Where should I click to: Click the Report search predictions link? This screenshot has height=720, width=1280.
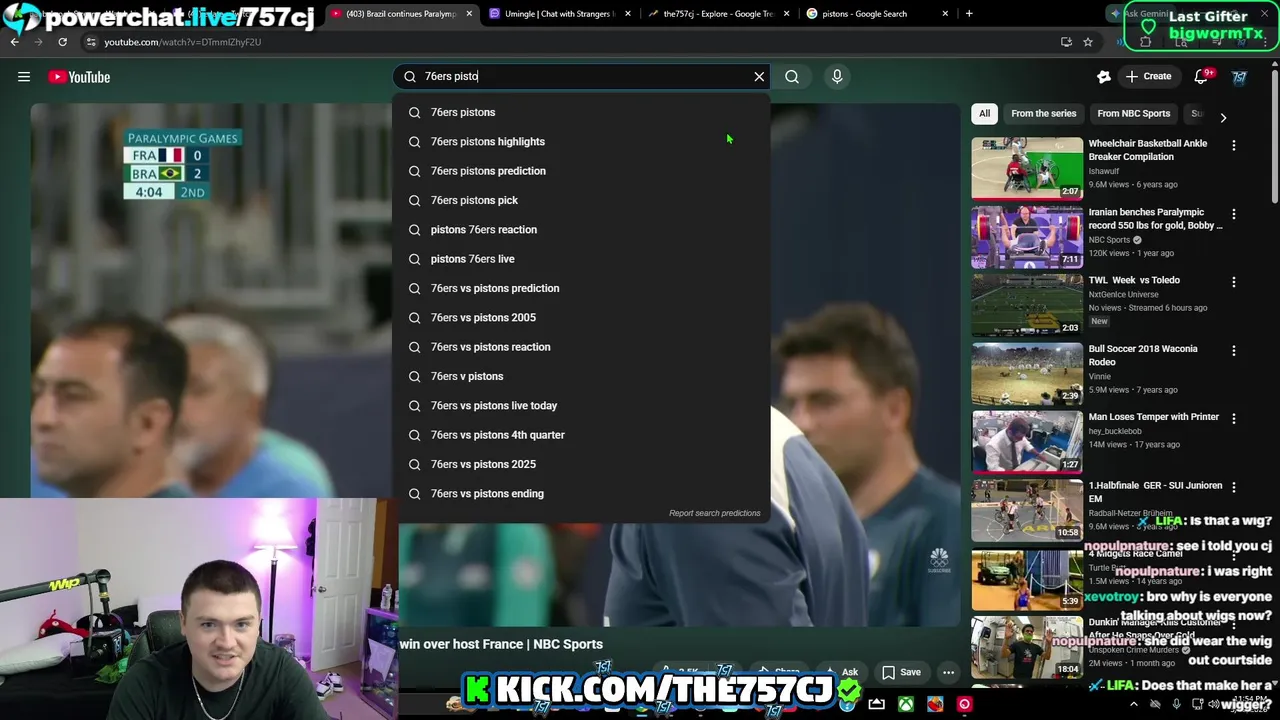click(714, 513)
